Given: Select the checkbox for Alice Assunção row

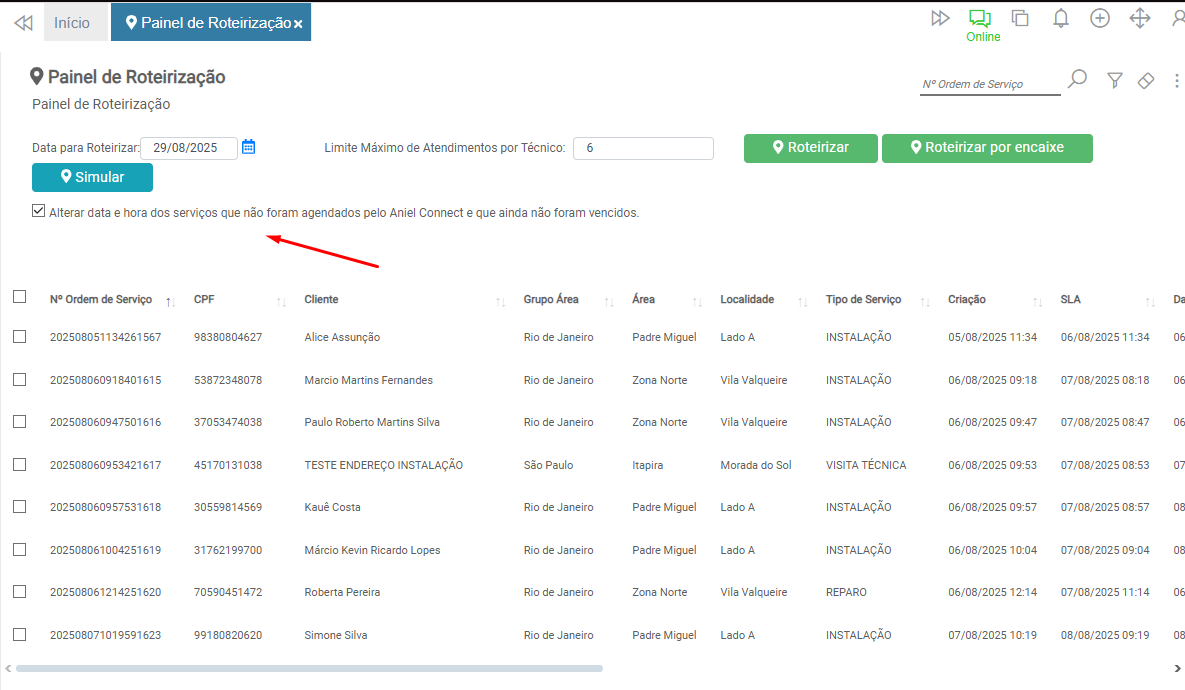Looking at the screenshot, I should click(x=20, y=337).
